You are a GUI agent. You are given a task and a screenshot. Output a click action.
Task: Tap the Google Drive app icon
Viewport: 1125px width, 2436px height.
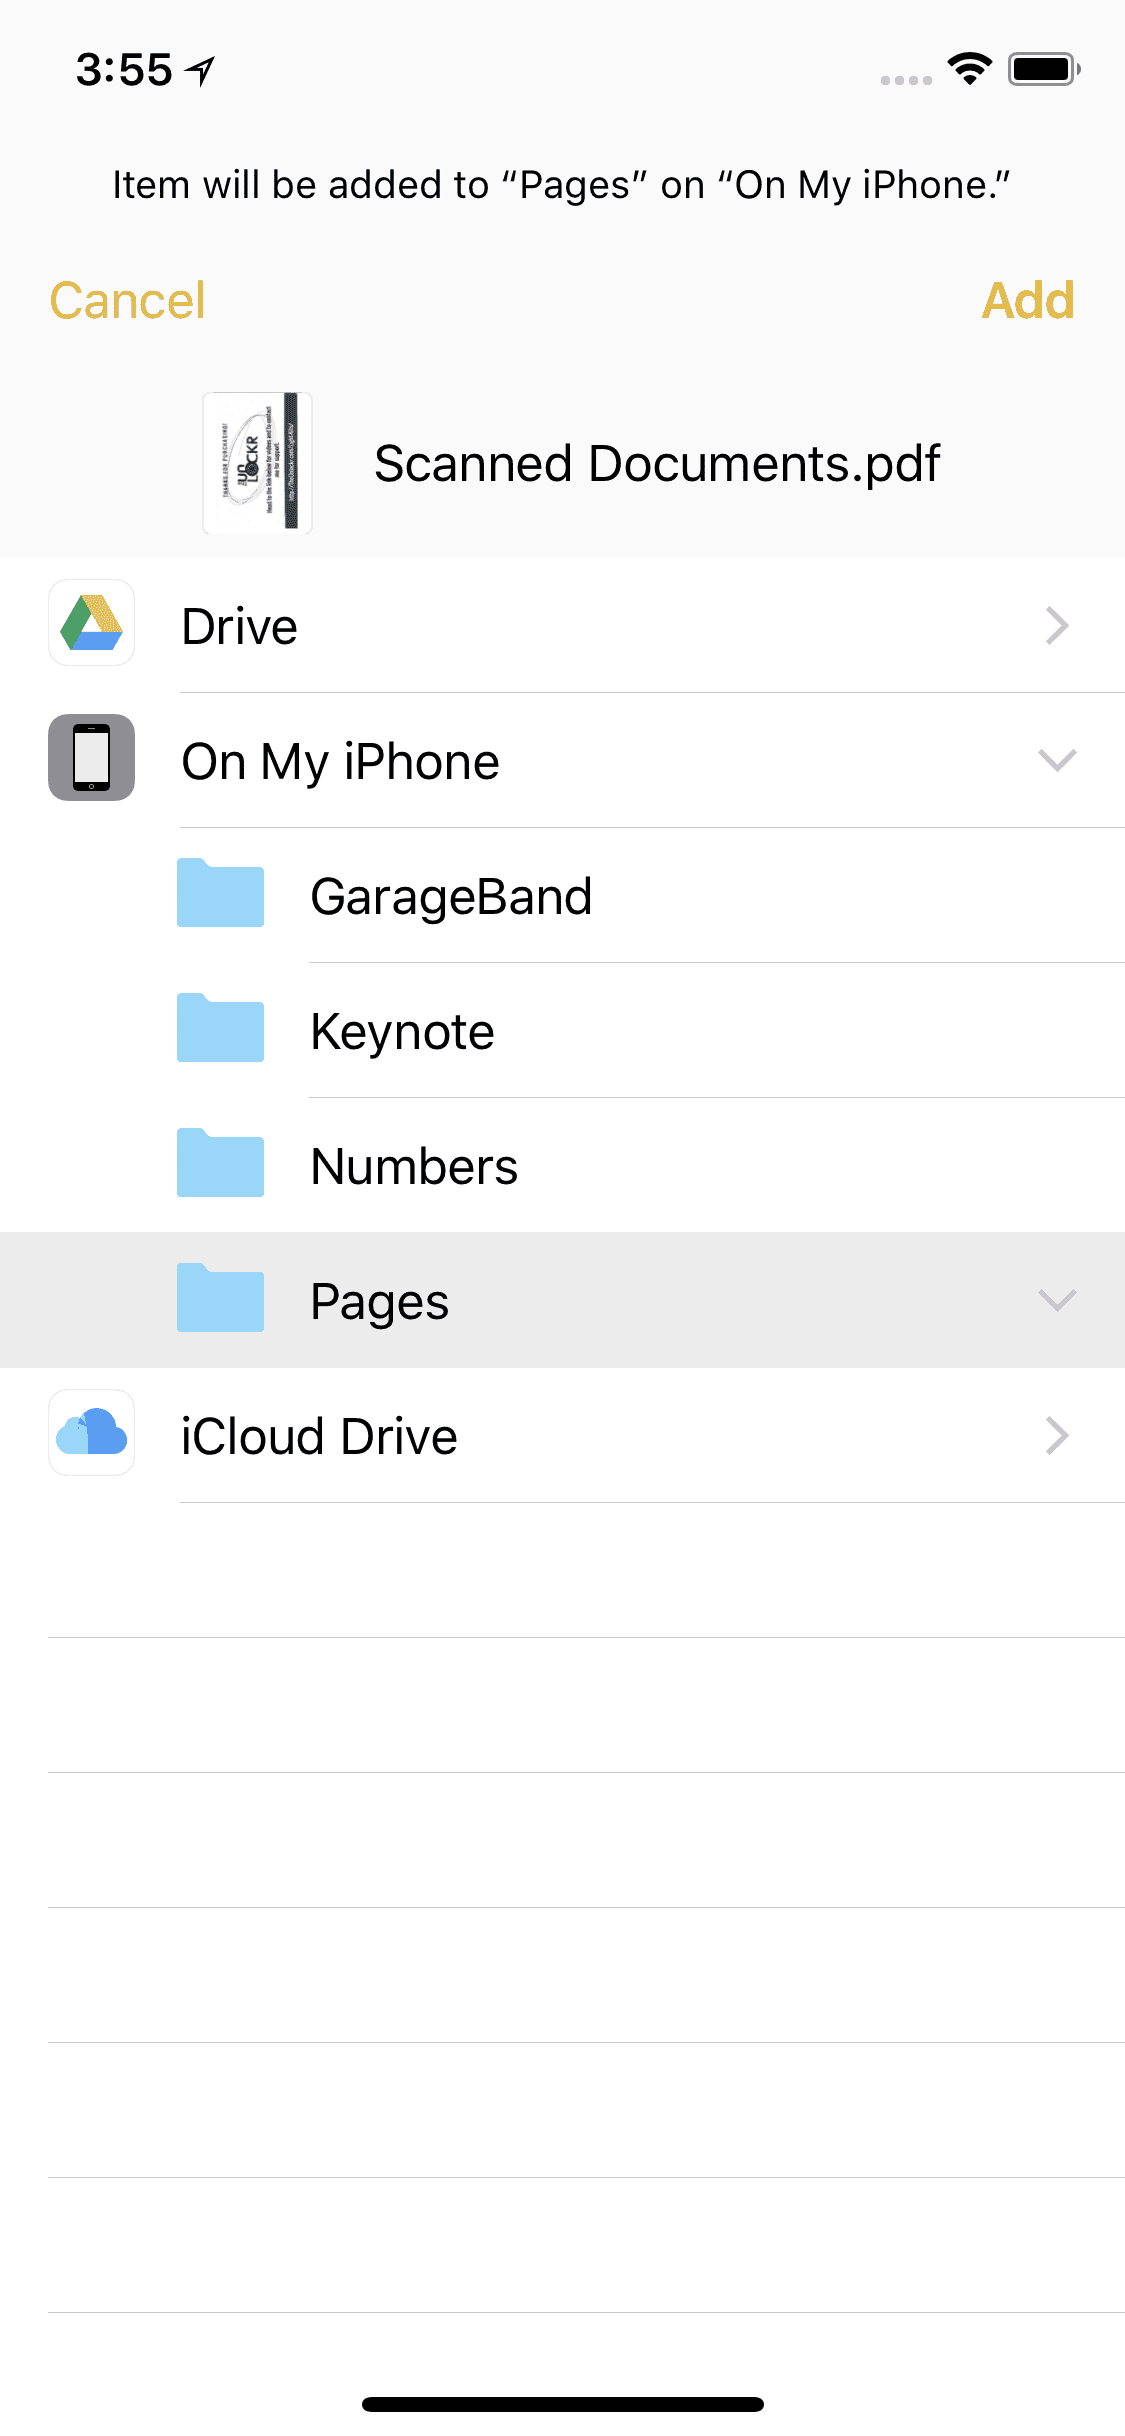91,623
